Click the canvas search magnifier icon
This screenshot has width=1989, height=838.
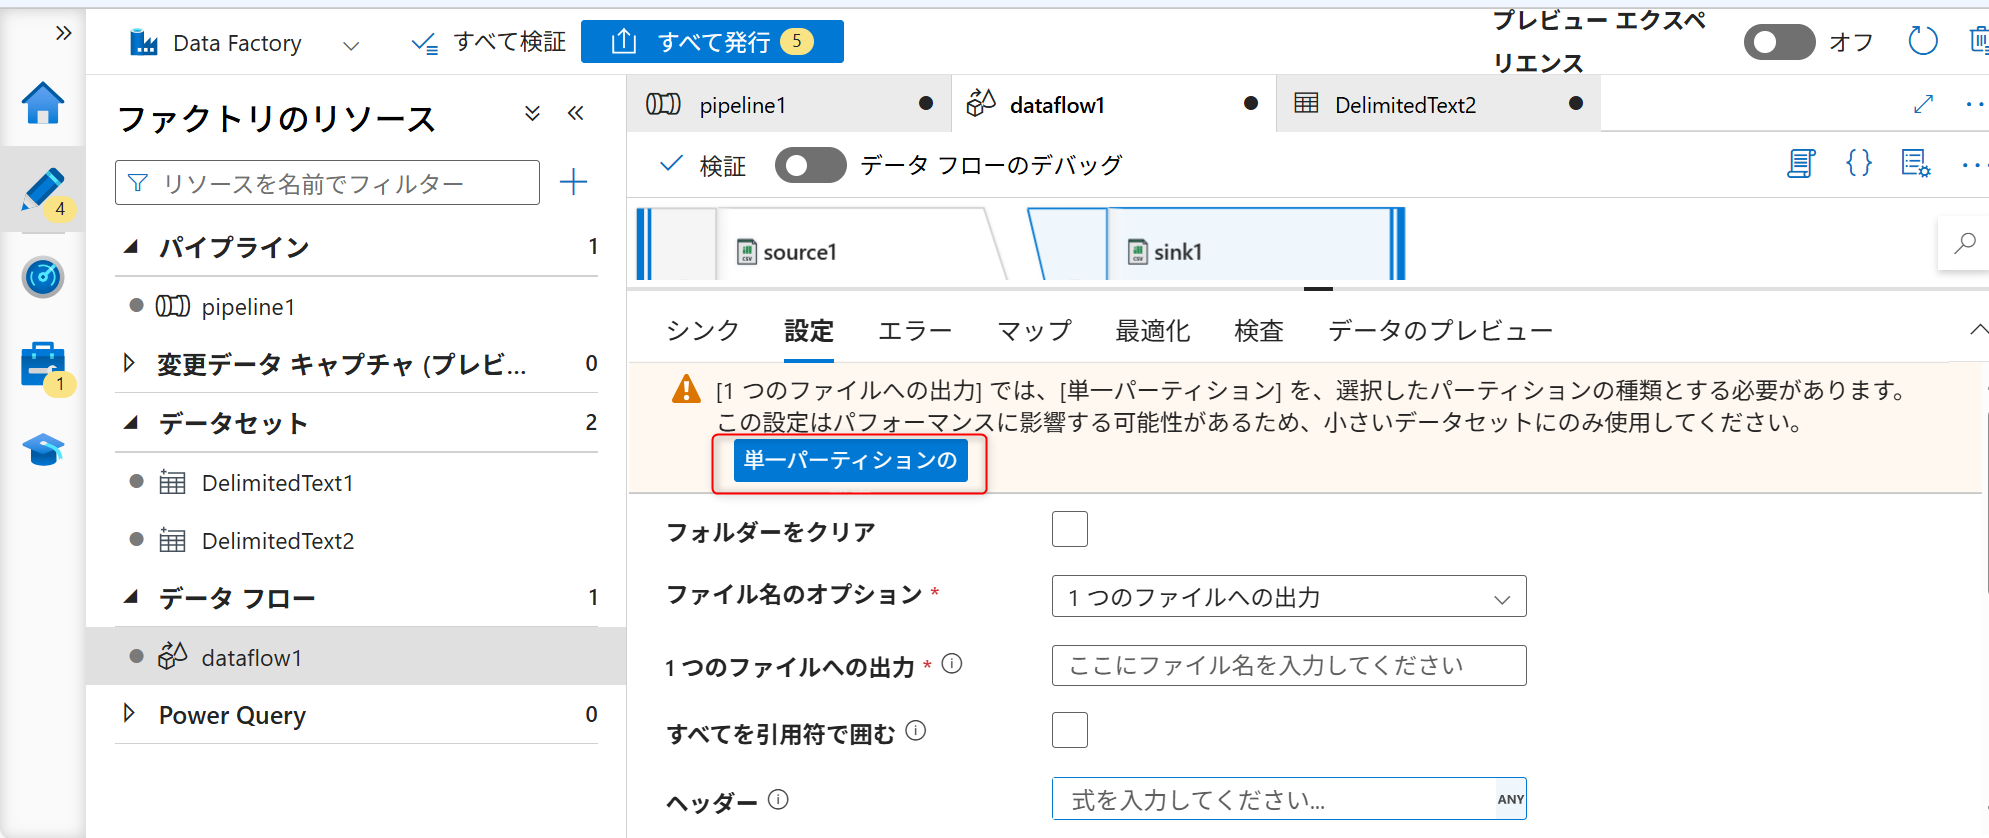pos(1965,243)
